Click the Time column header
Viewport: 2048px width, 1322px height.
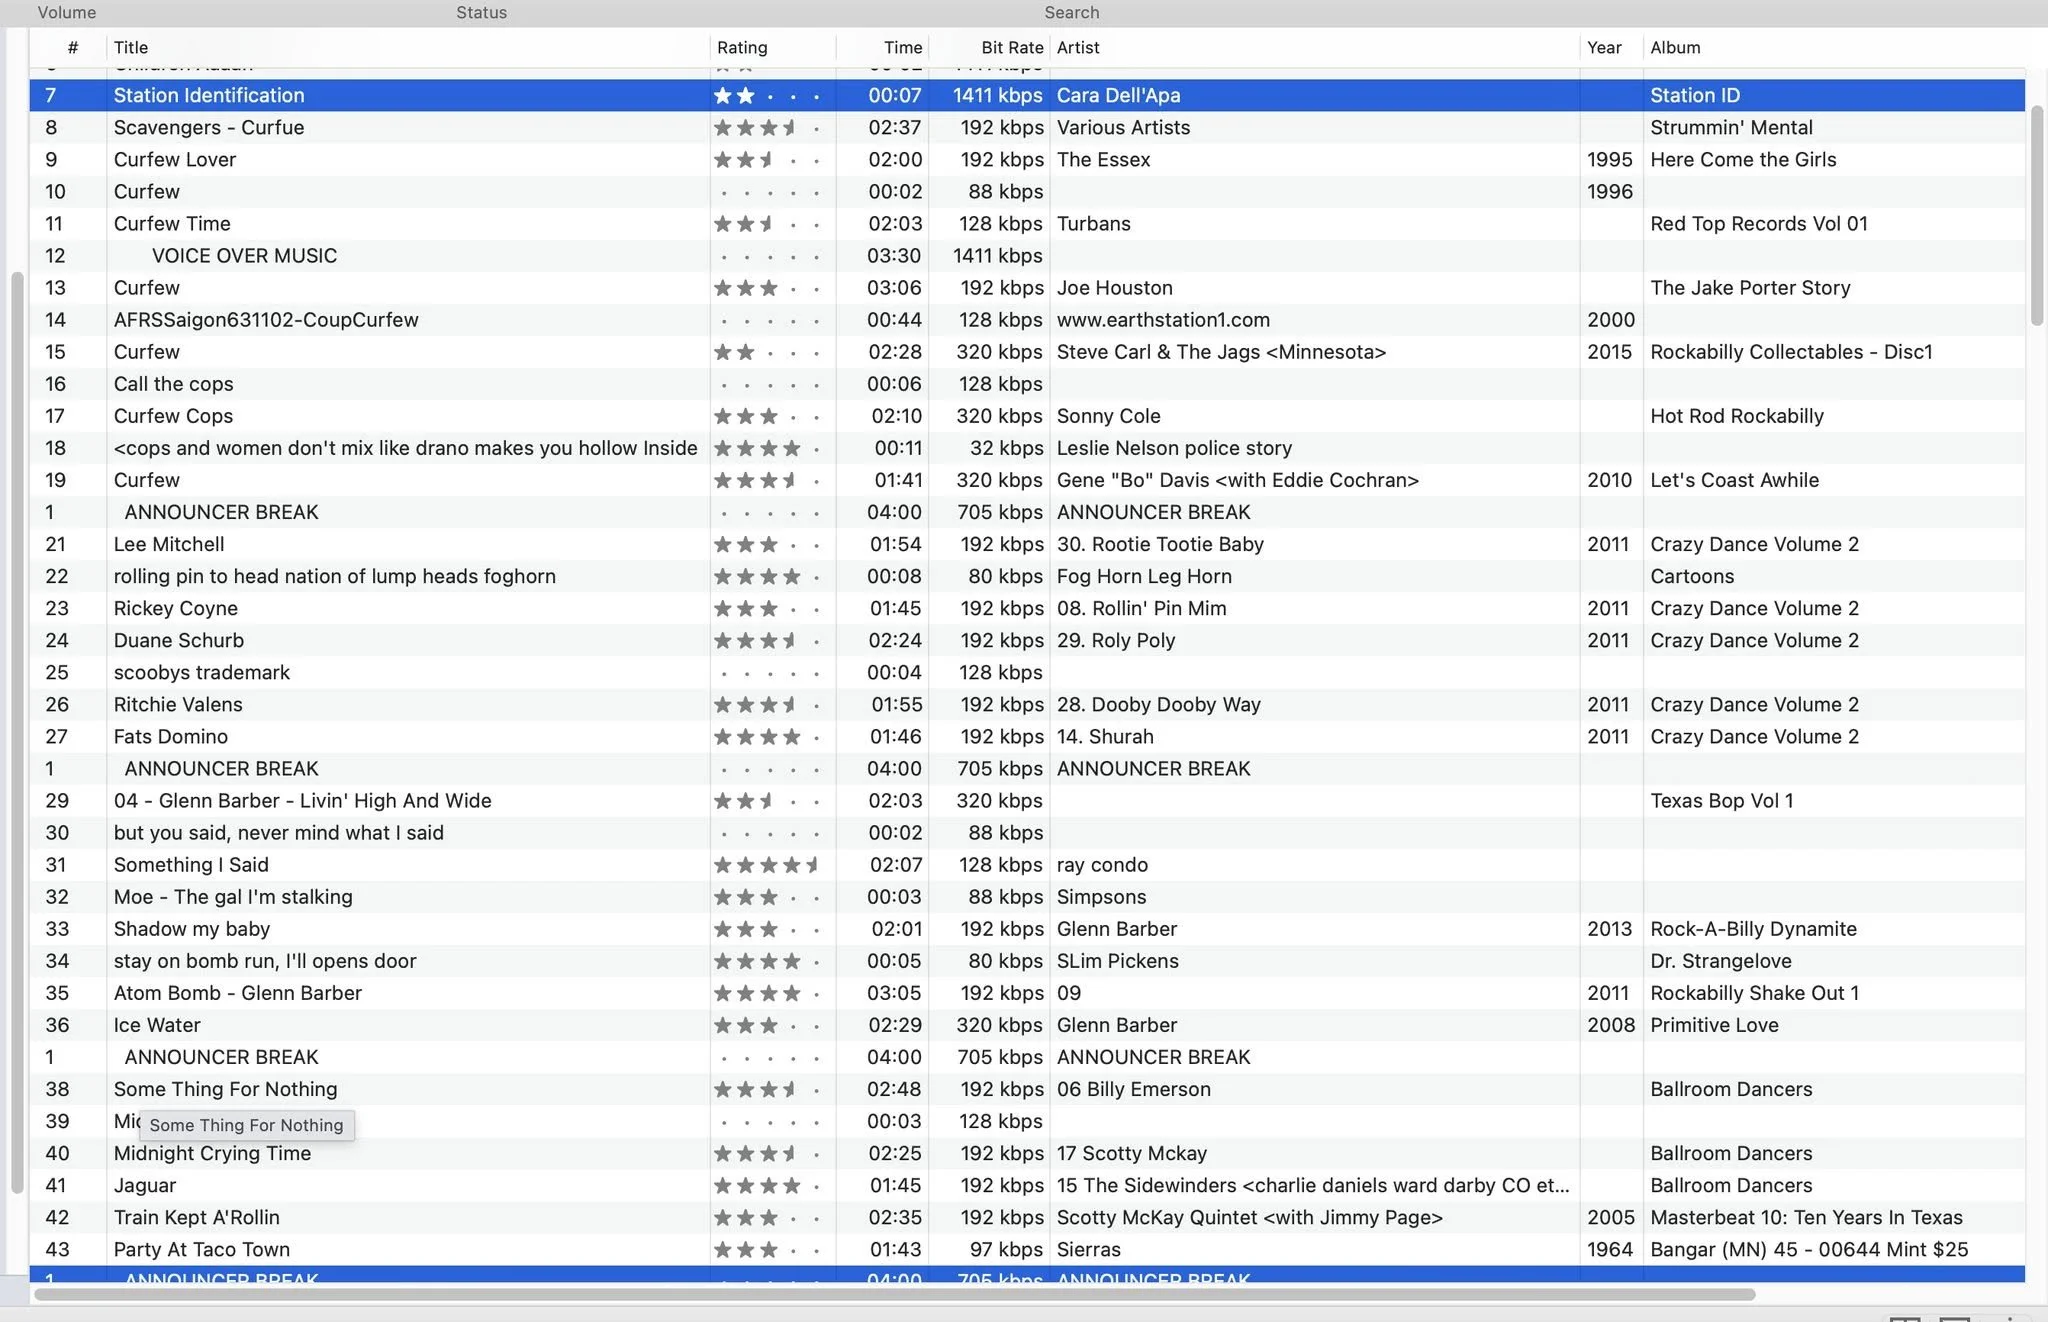coord(903,47)
